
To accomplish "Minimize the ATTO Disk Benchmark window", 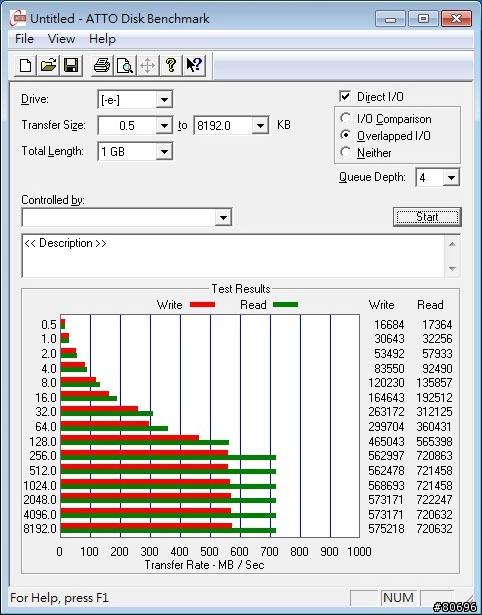I will click(391, 18).
